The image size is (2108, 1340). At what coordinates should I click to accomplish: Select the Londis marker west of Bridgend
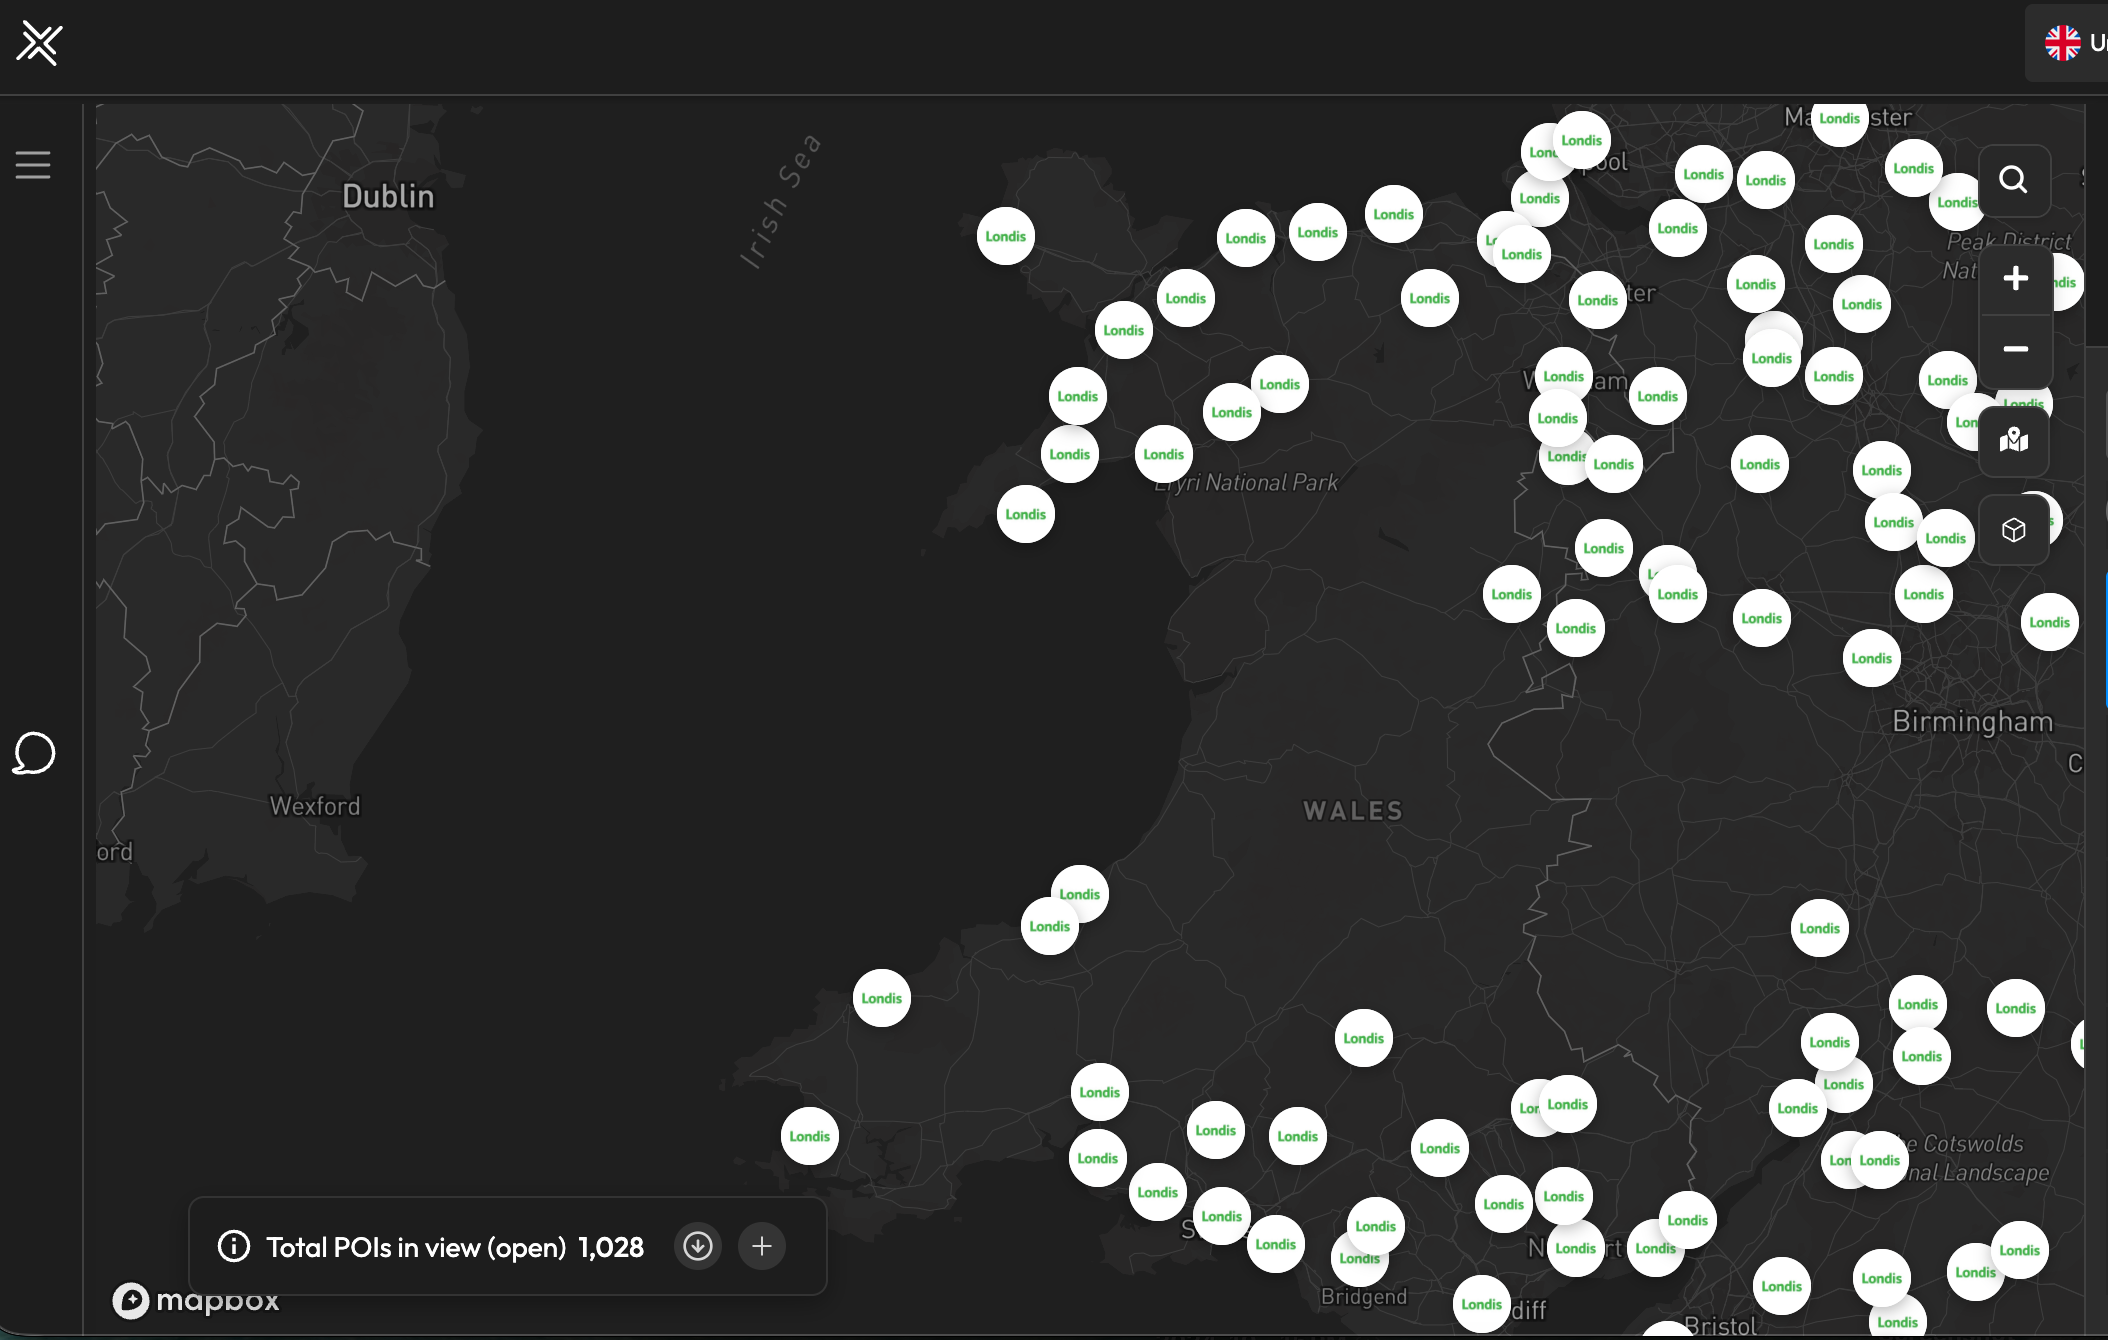coord(1275,1245)
